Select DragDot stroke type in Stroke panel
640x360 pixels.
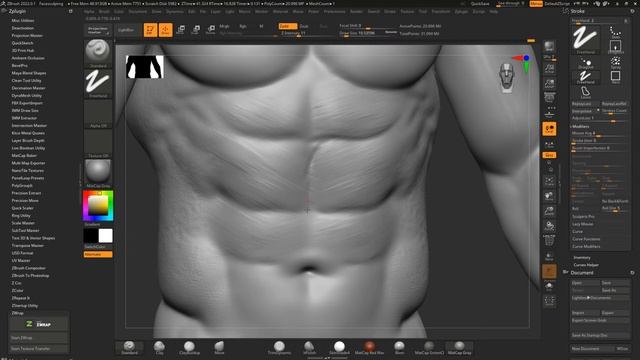coord(586,62)
